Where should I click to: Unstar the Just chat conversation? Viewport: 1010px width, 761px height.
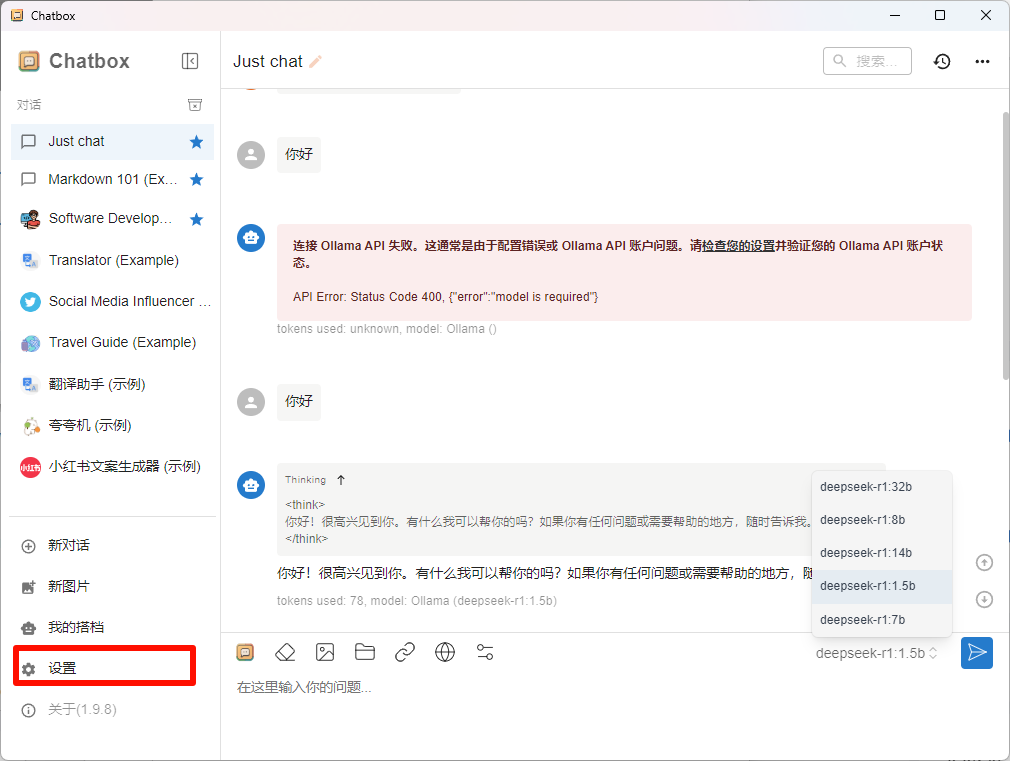[196, 141]
